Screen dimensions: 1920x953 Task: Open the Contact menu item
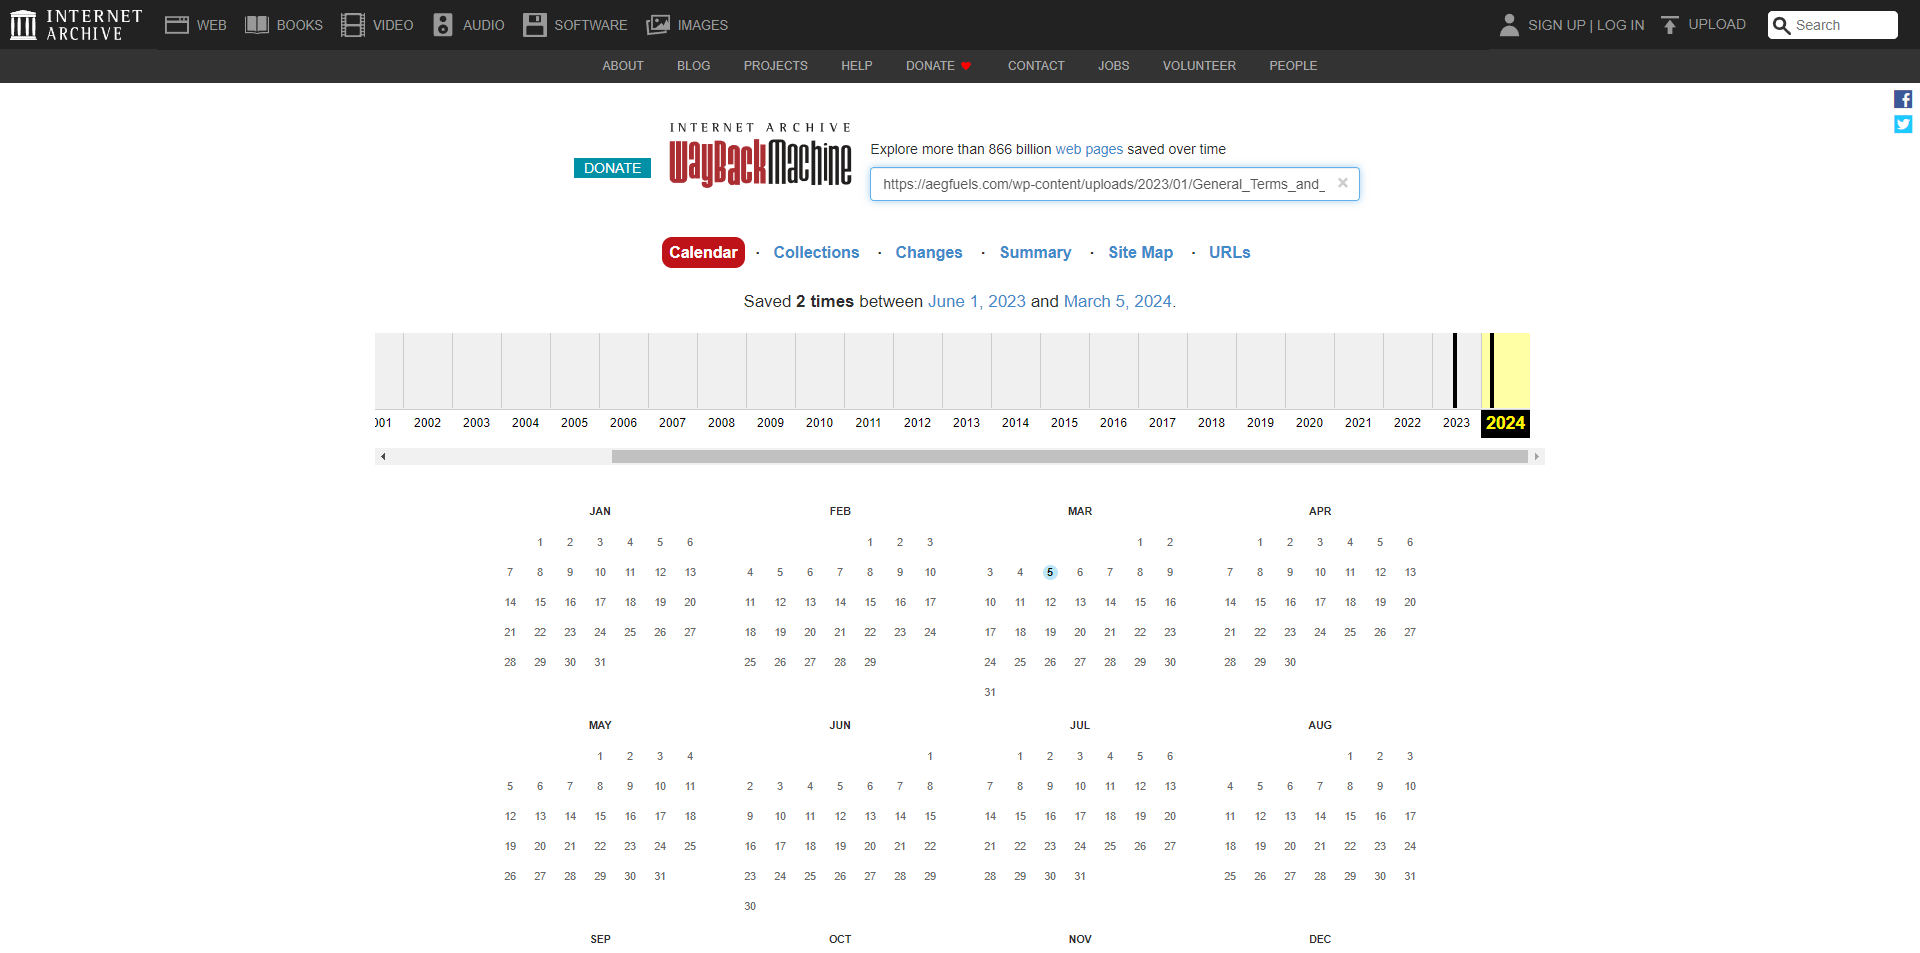pyautogui.click(x=1036, y=66)
